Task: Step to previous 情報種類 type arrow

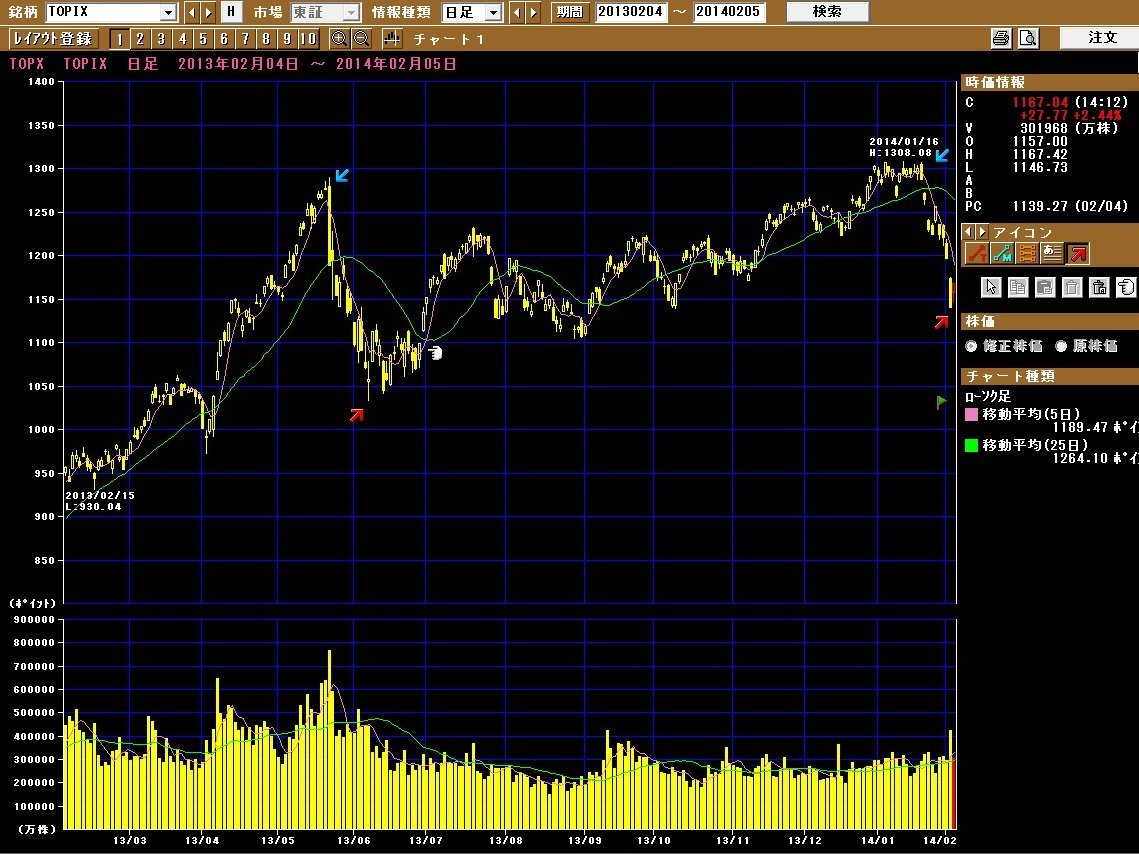Action: 517,12
